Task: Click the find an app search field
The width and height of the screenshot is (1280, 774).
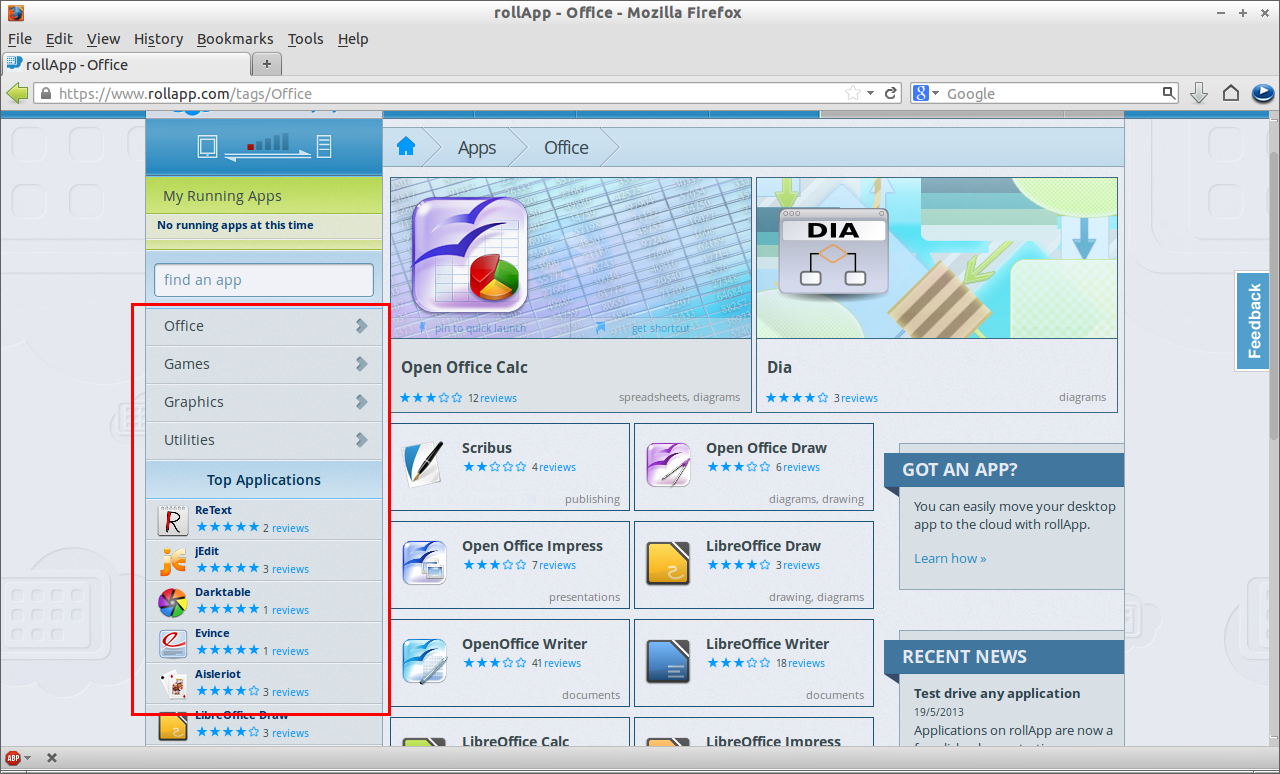Action: click(264, 280)
